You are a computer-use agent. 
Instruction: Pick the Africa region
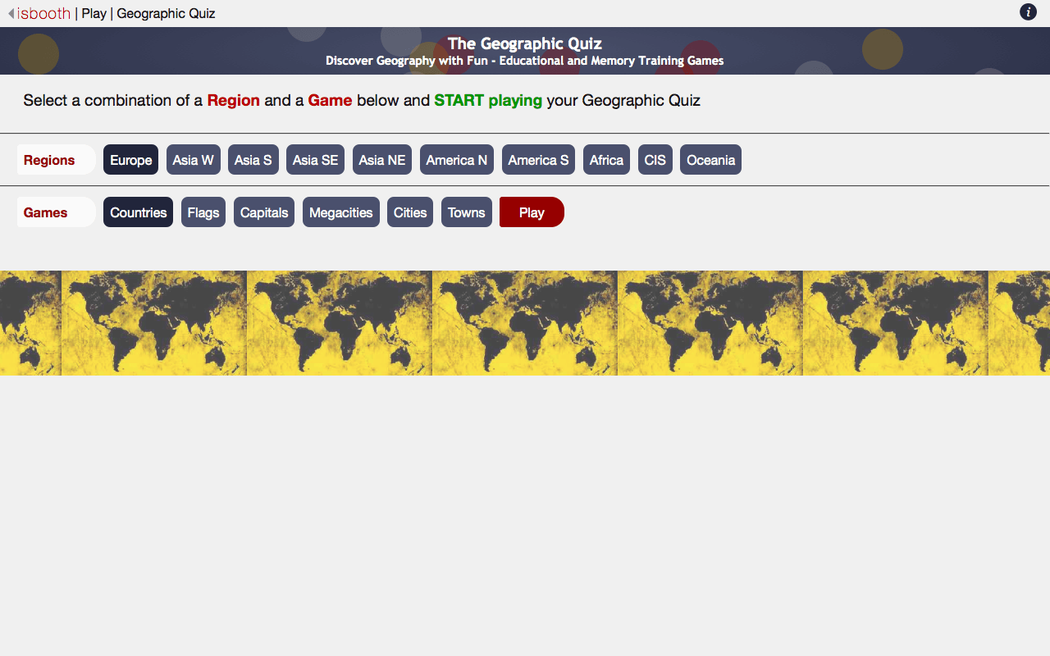(606, 160)
